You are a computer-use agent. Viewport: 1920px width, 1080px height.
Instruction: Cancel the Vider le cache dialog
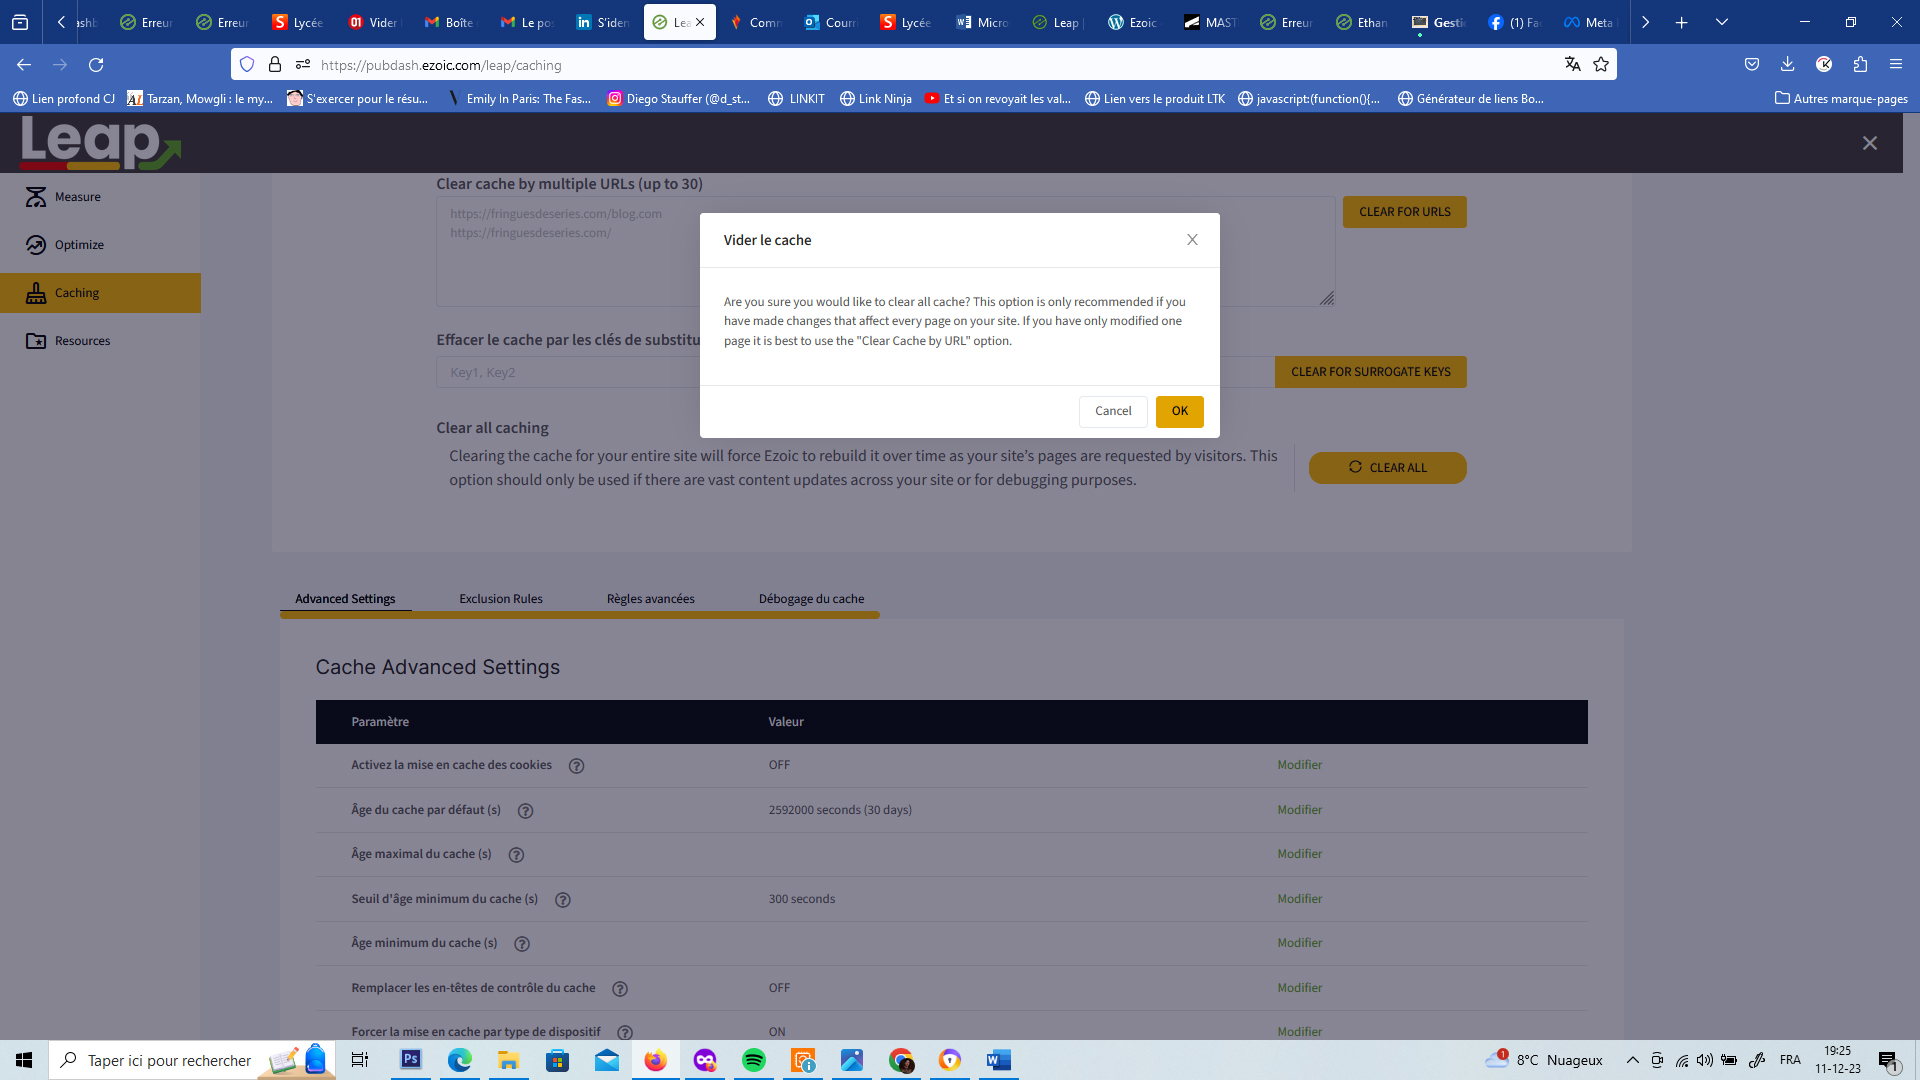point(1112,411)
